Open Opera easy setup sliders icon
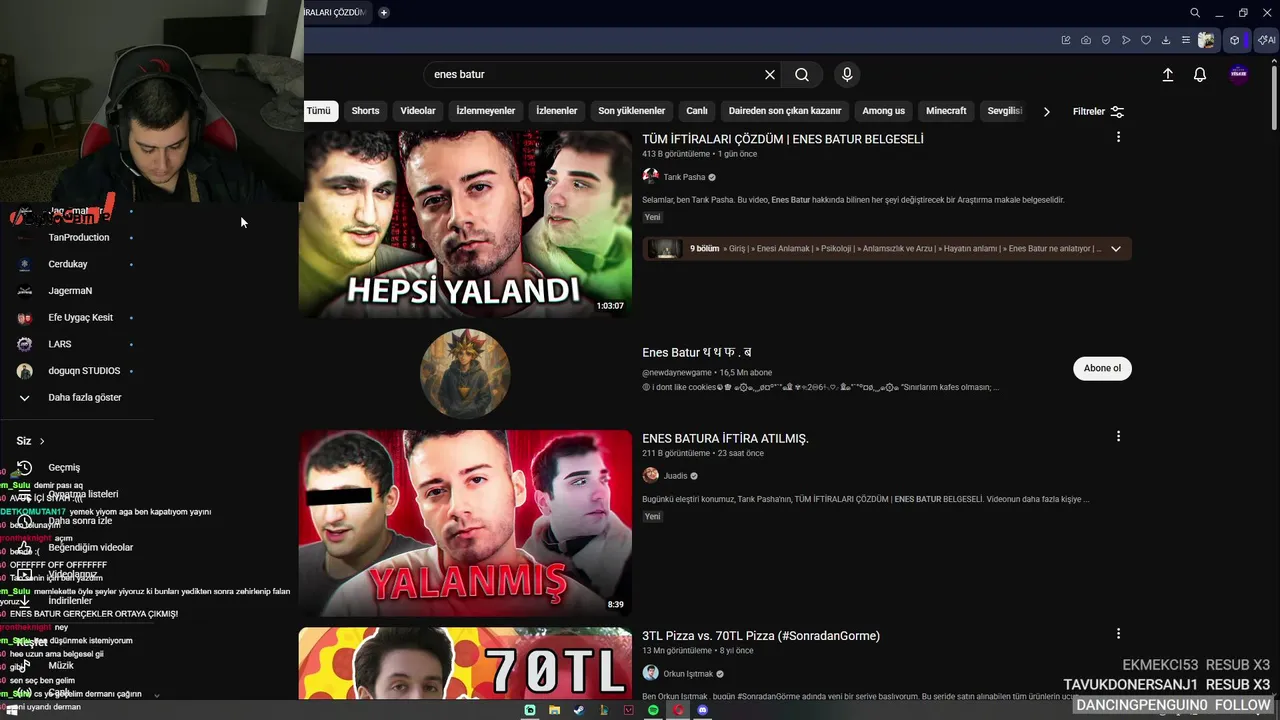This screenshot has height=720, width=1280. pyautogui.click(x=1186, y=40)
